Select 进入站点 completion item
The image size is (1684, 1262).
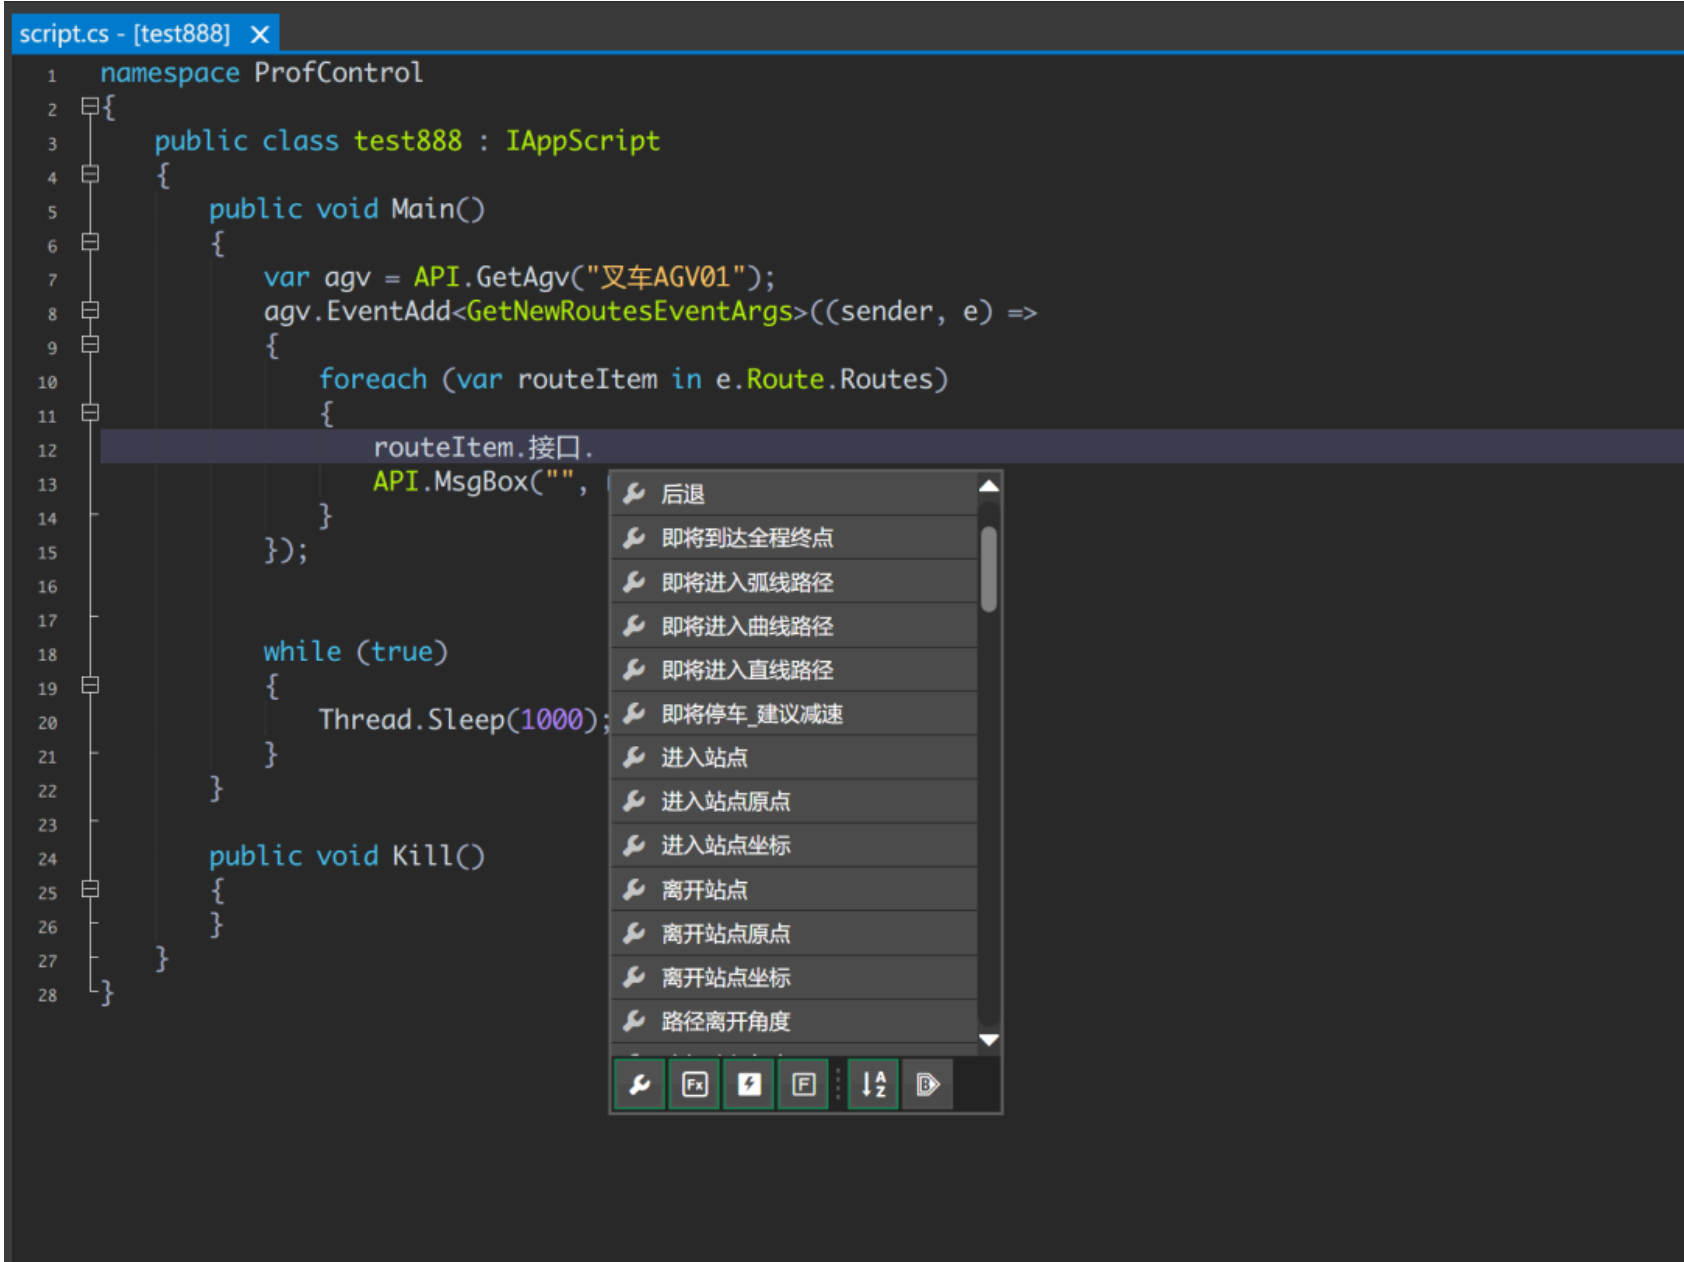[x=794, y=758]
